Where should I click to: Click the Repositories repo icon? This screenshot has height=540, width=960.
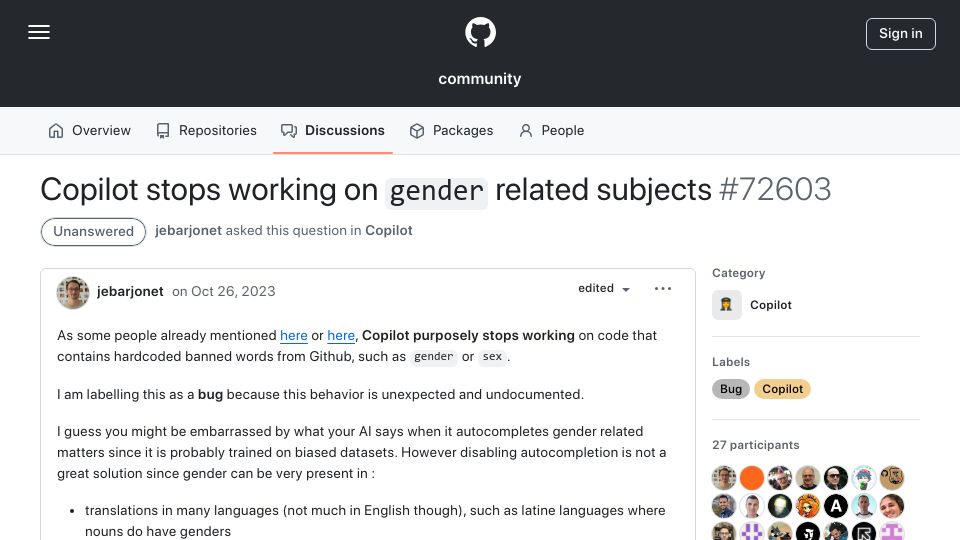(163, 131)
